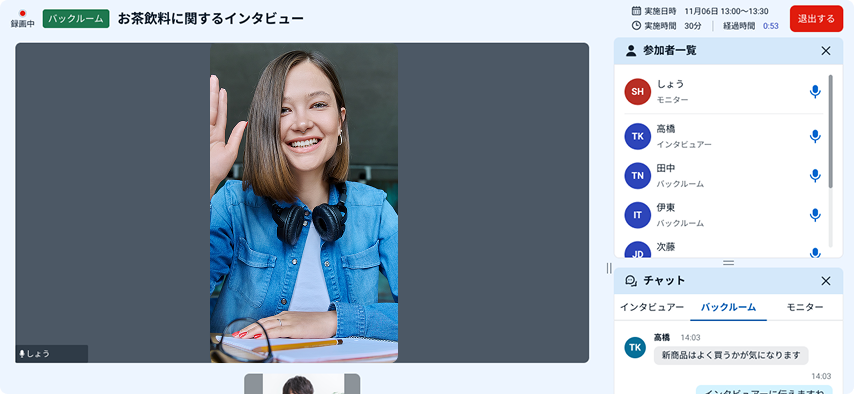
Task: Close the チャット panel
Action: 826,281
